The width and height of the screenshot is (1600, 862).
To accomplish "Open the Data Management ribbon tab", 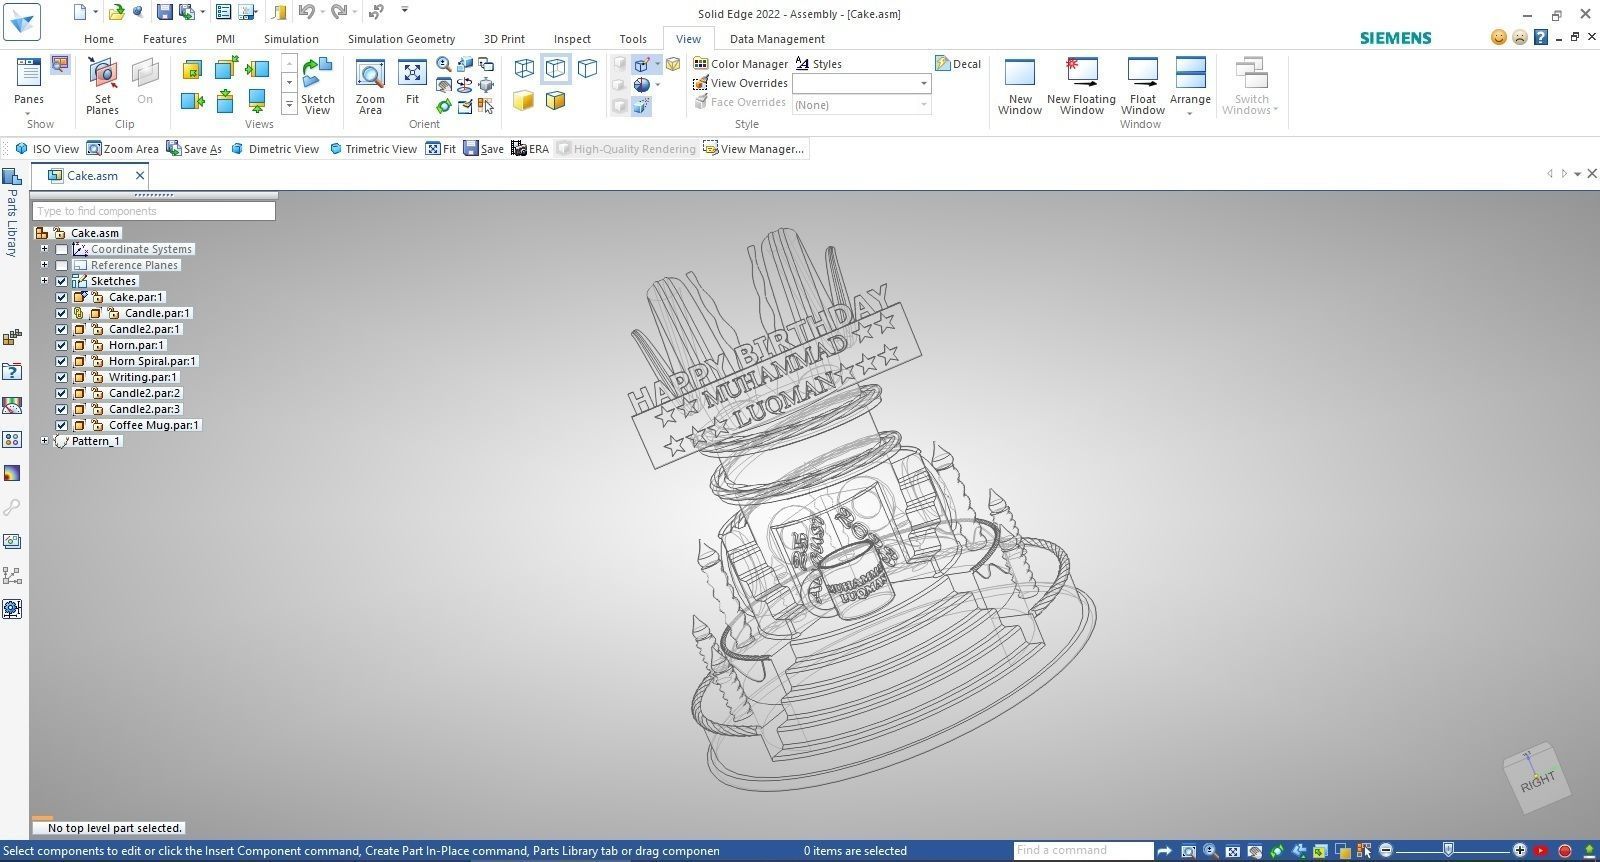I will coord(777,39).
